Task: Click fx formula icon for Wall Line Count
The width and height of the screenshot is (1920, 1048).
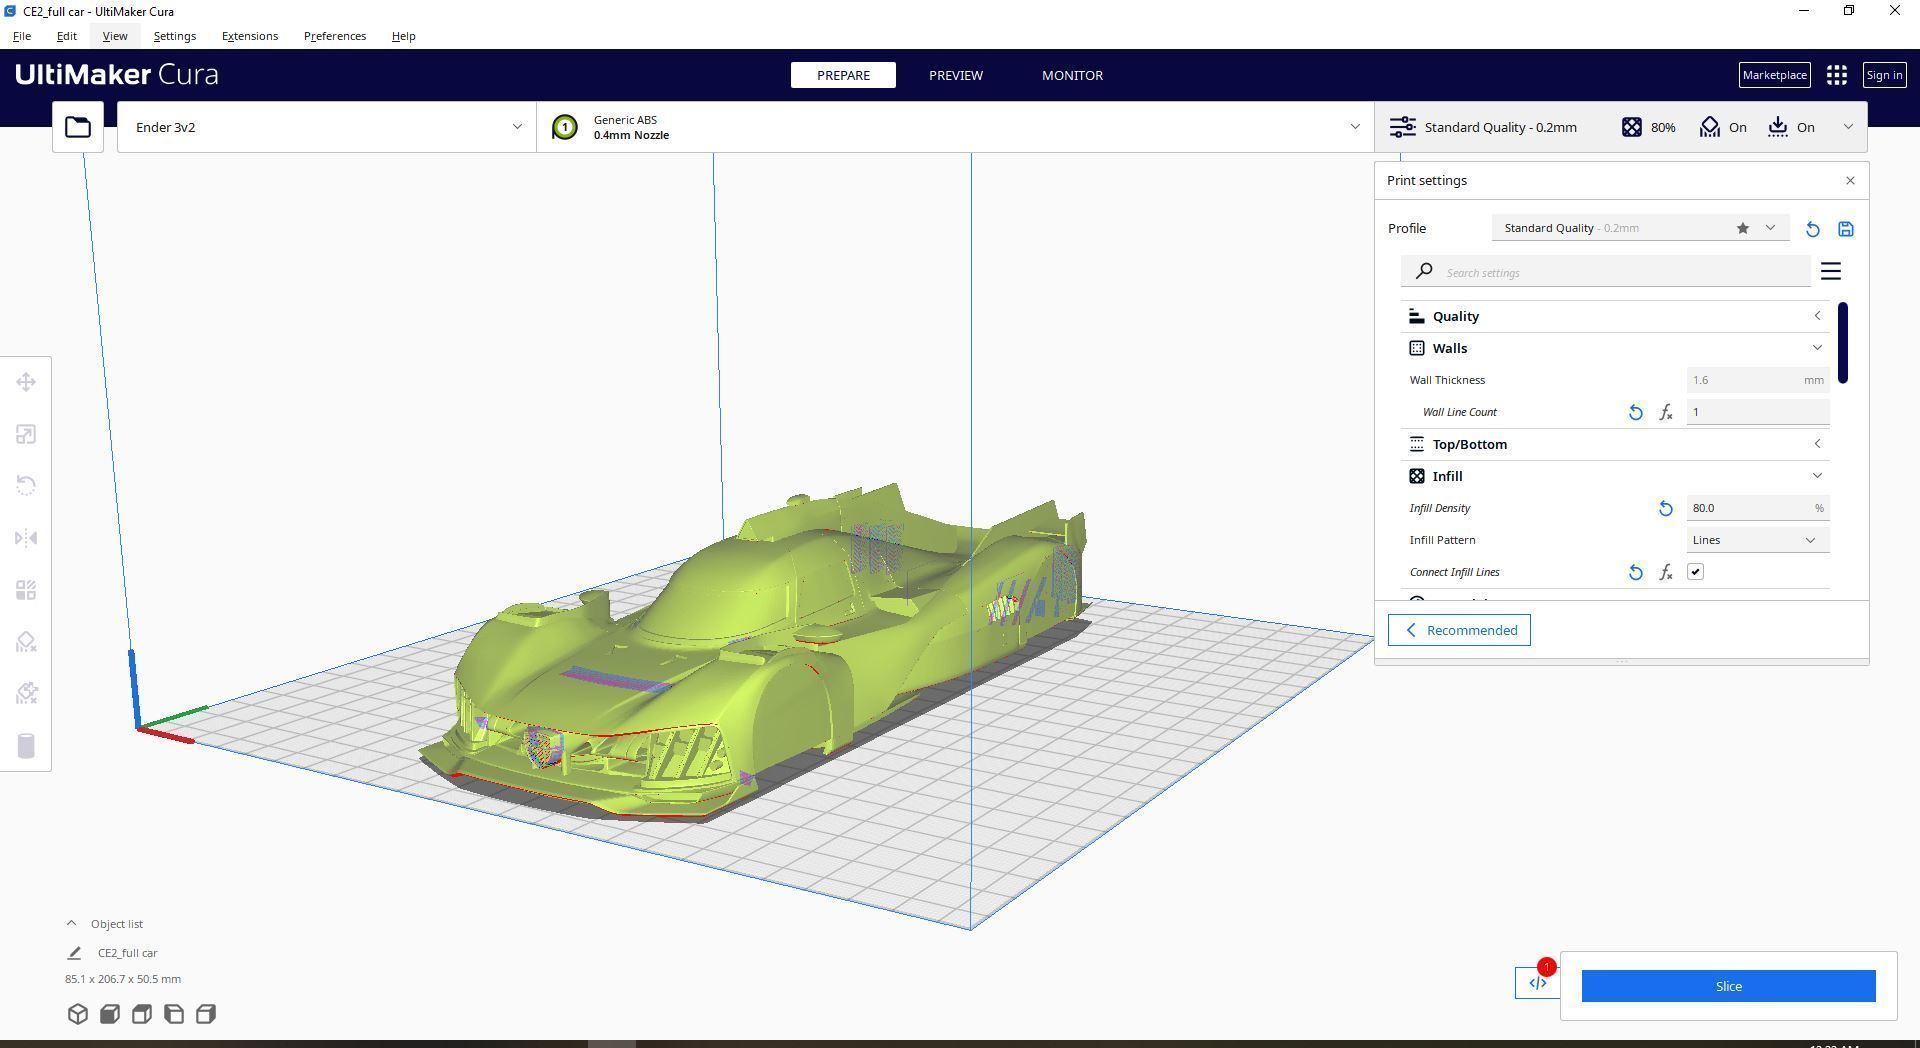Action: point(1666,412)
